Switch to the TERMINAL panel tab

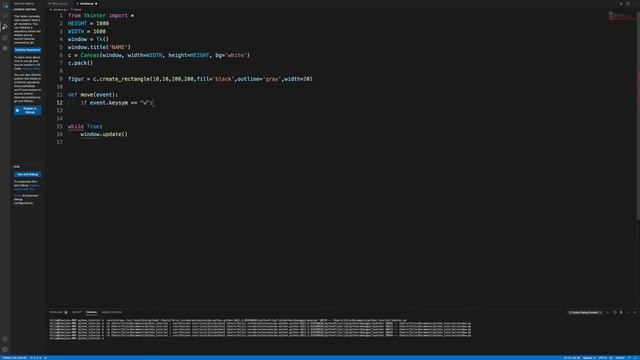[x=91, y=312]
